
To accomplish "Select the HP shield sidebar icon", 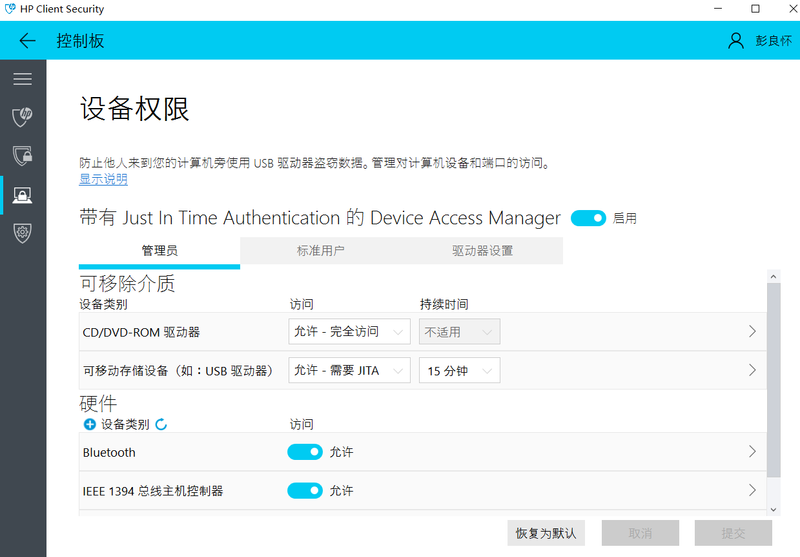I will coord(22,117).
